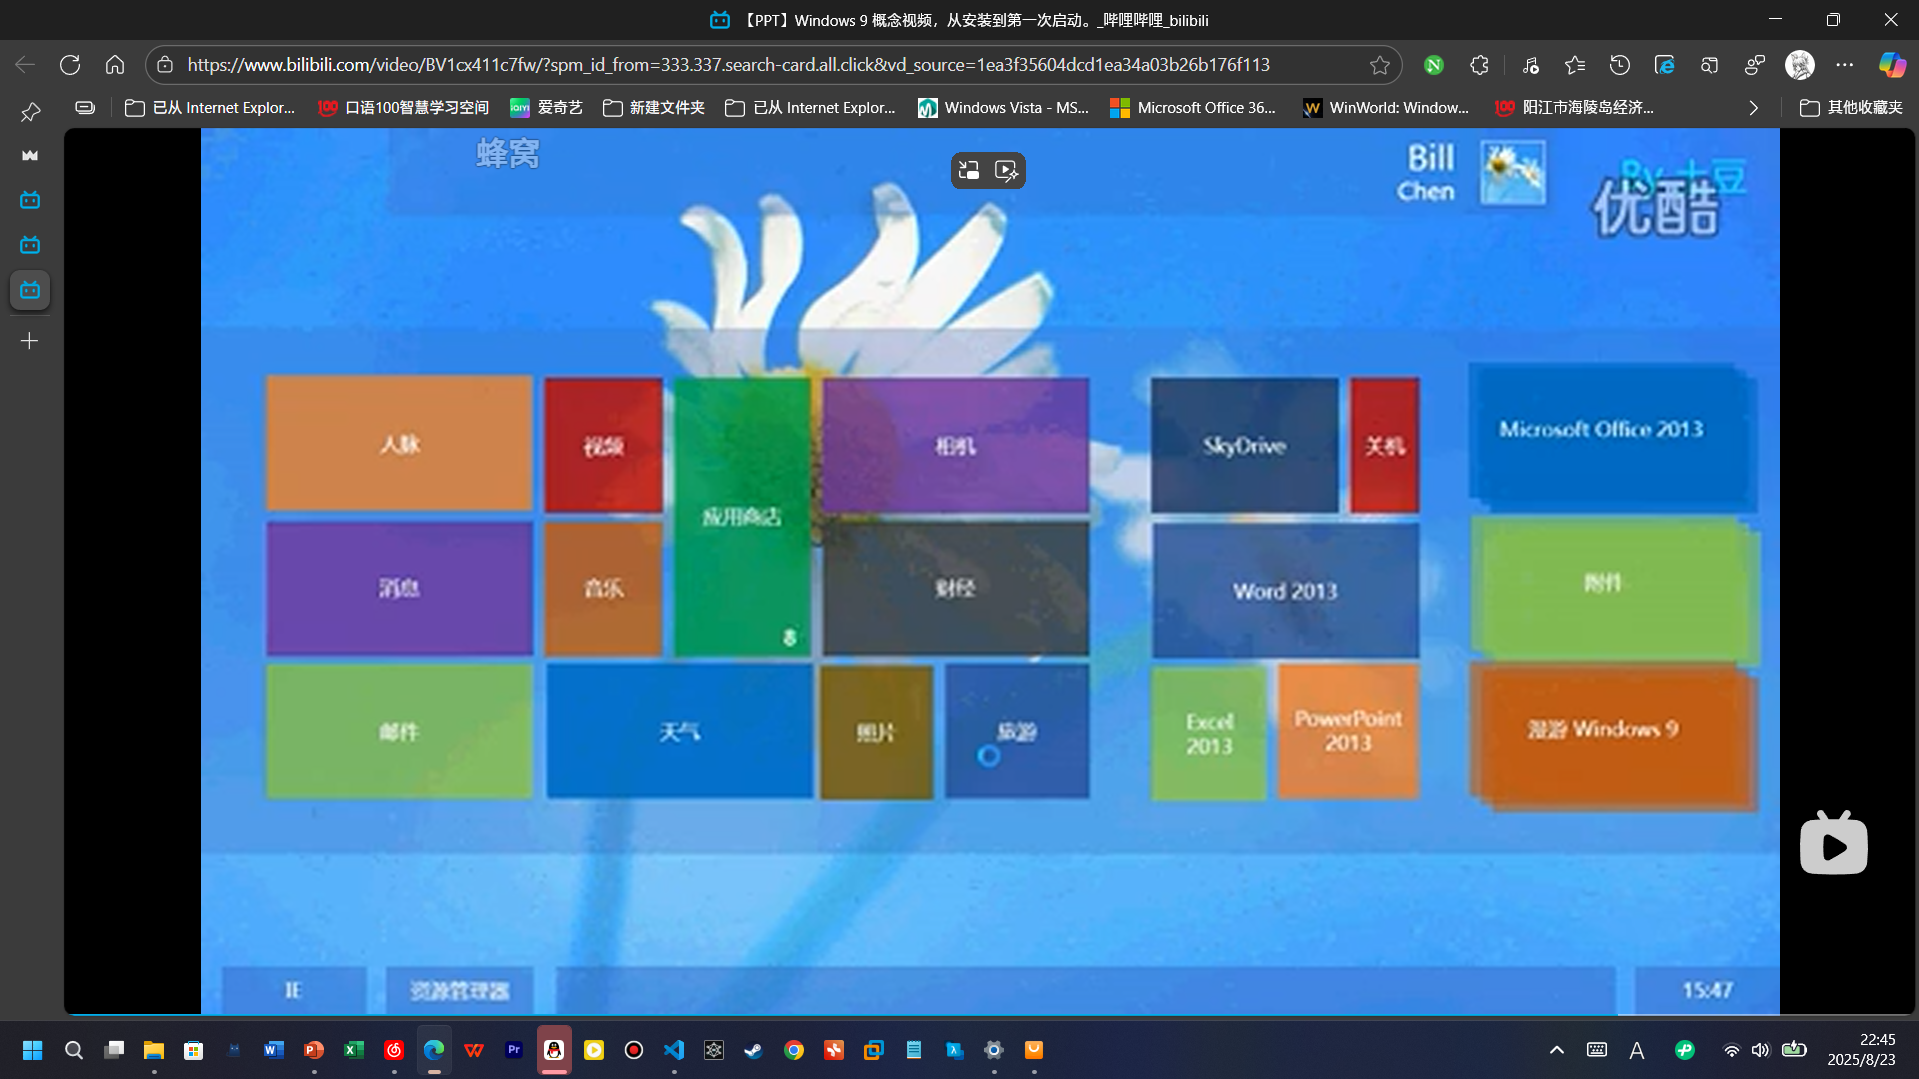Switch to the first Bilibili vertical tab
This screenshot has width=1919, height=1079.
pyautogui.click(x=30, y=200)
